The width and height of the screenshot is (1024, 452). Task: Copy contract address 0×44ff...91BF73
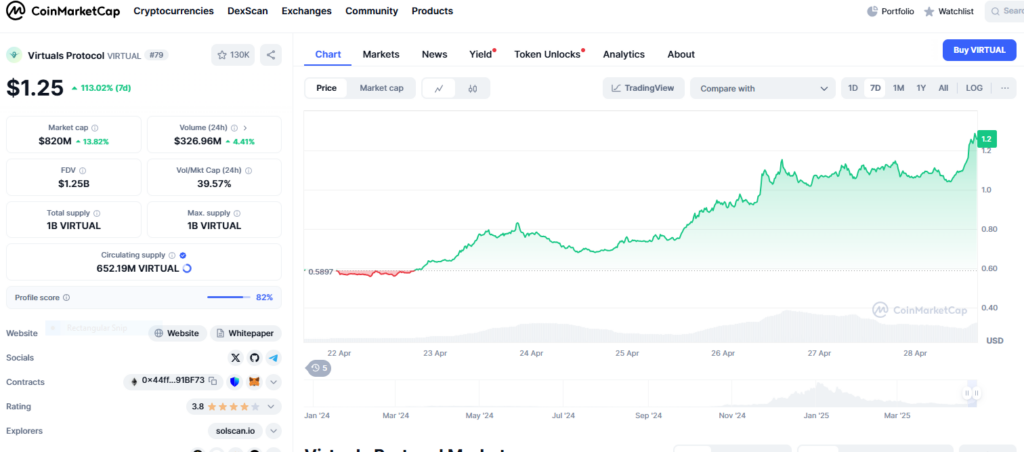point(213,381)
